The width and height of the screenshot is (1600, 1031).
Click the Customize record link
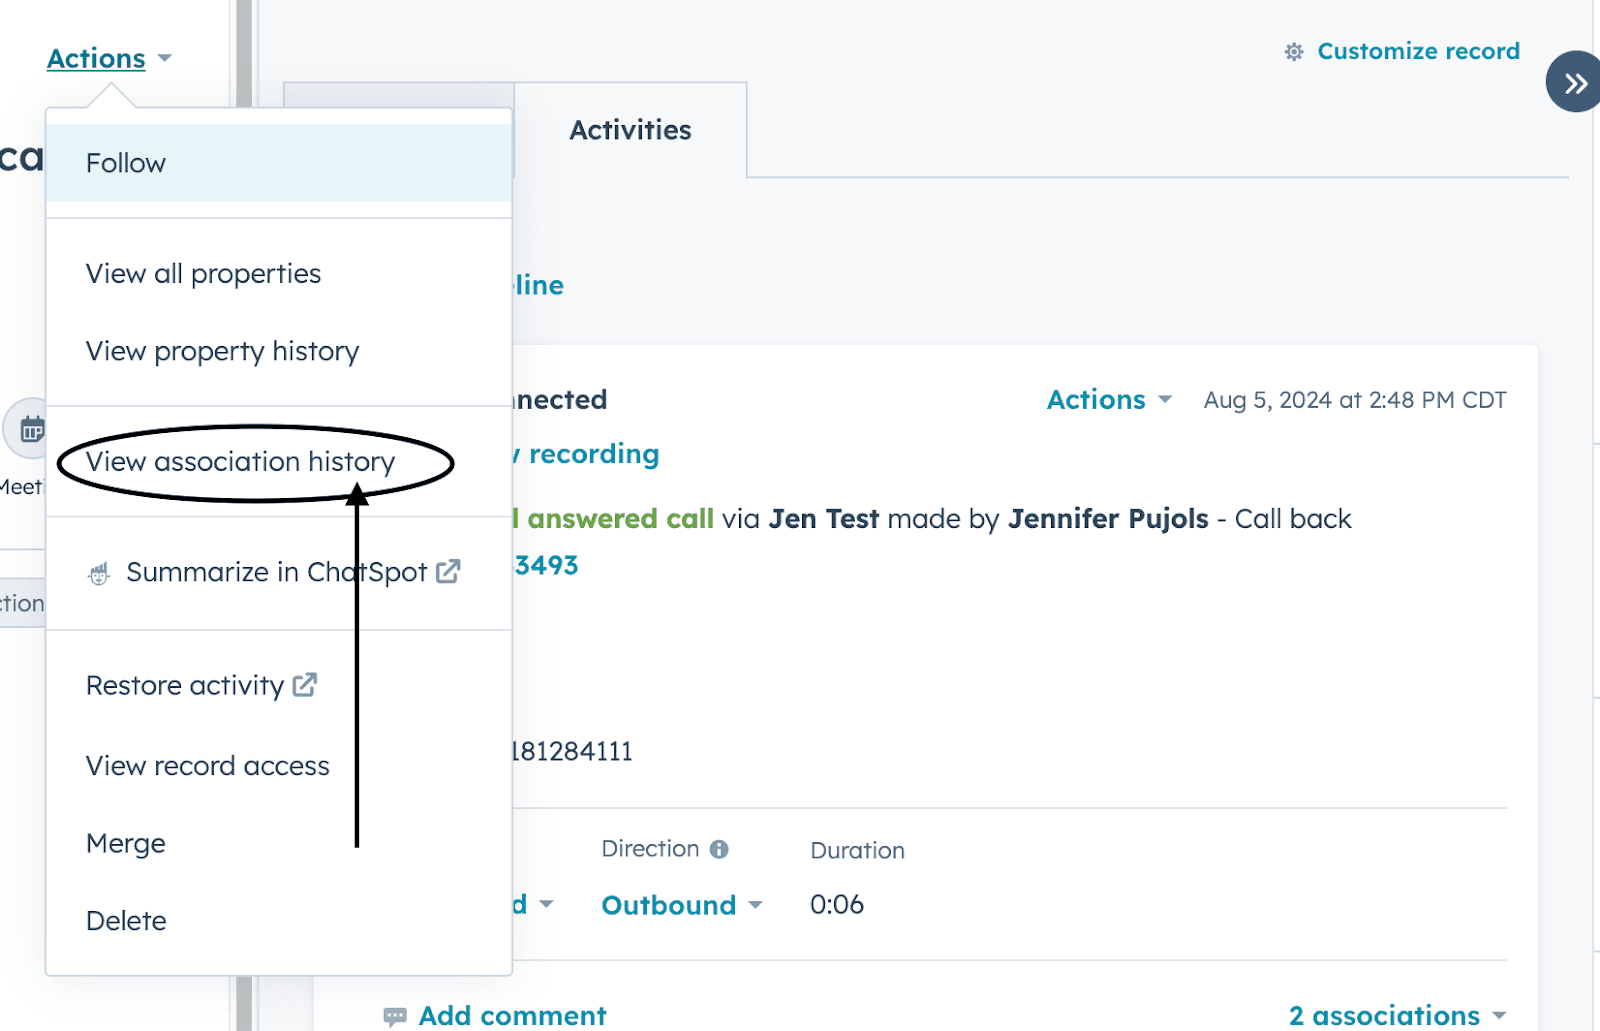coord(1417,51)
